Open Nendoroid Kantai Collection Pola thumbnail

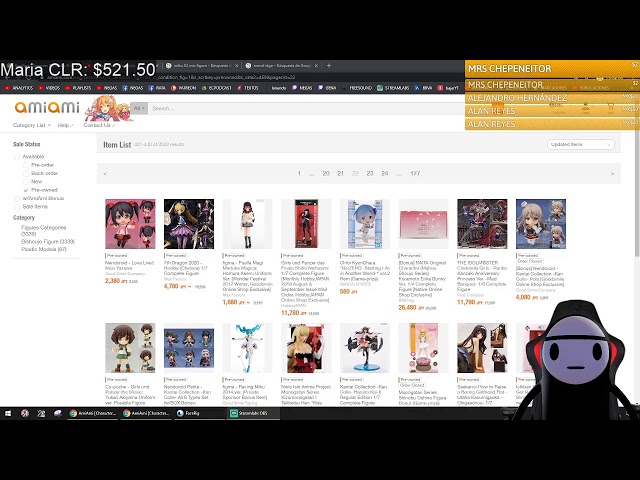541,224
